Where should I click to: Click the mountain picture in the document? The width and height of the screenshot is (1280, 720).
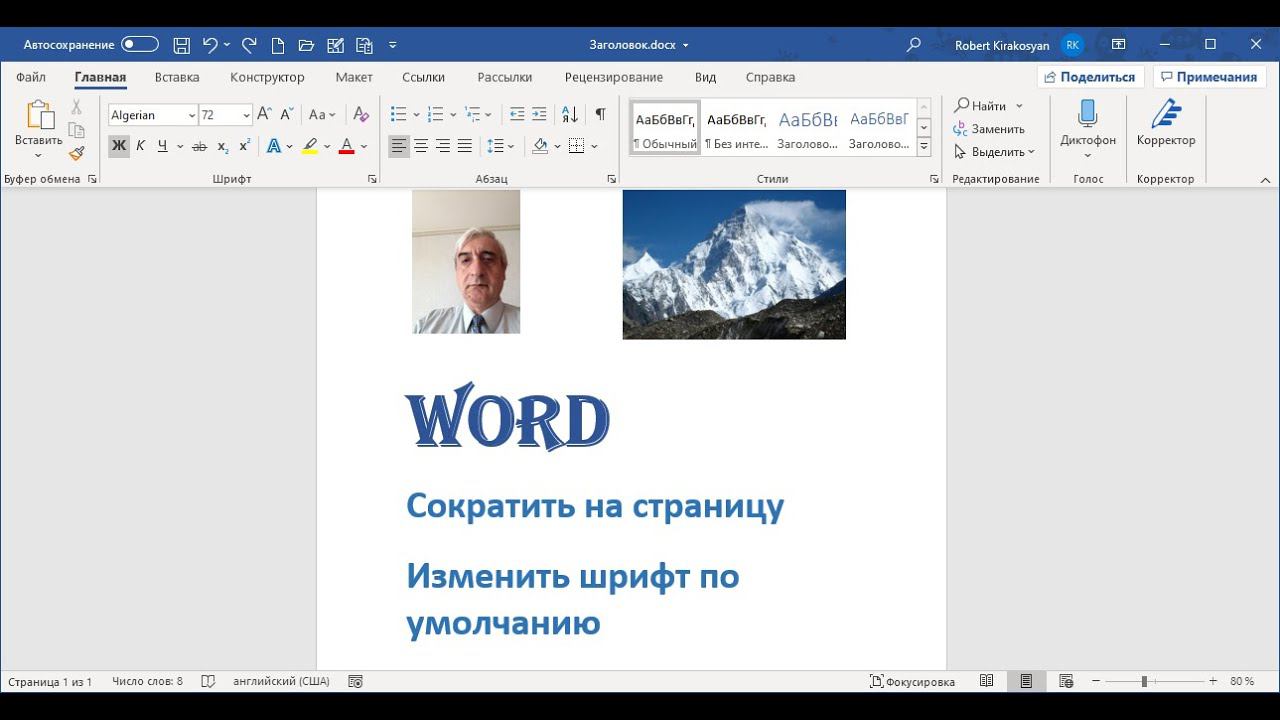[734, 264]
